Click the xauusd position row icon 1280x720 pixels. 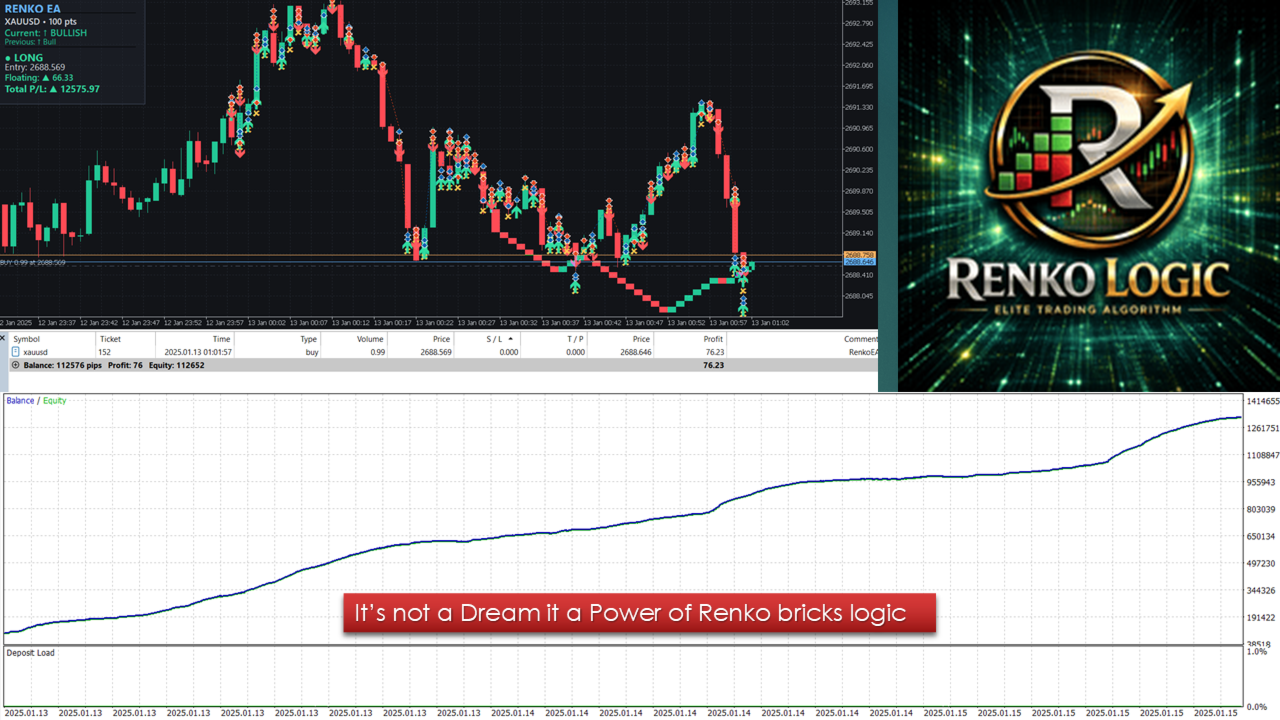pos(16,352)
